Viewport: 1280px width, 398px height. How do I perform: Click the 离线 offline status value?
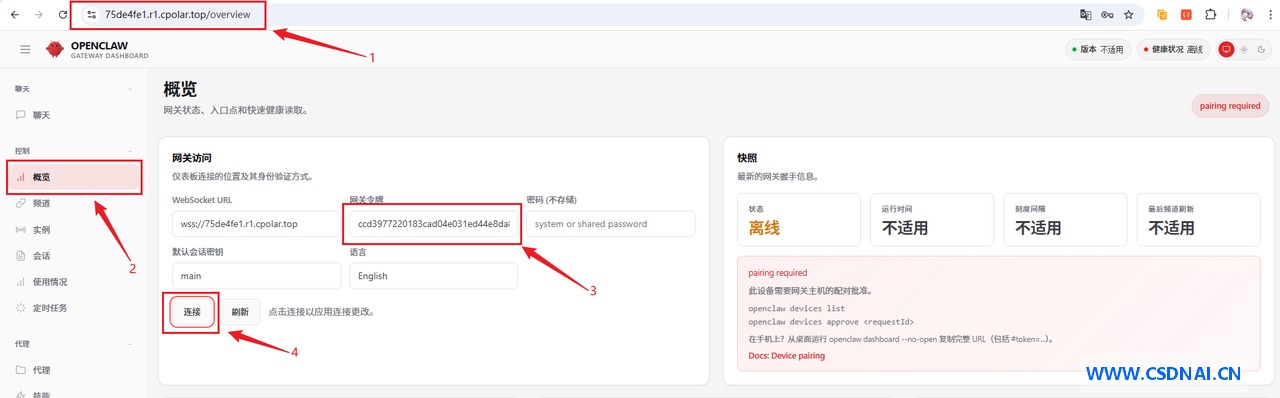coord(764,228)
